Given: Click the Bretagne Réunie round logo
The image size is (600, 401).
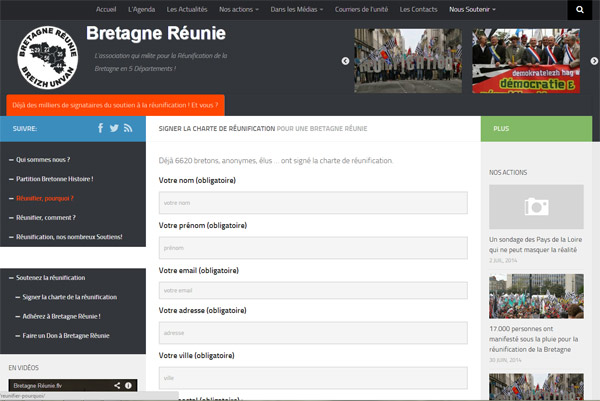Looking at the screenshot, I should coord(47,58).
